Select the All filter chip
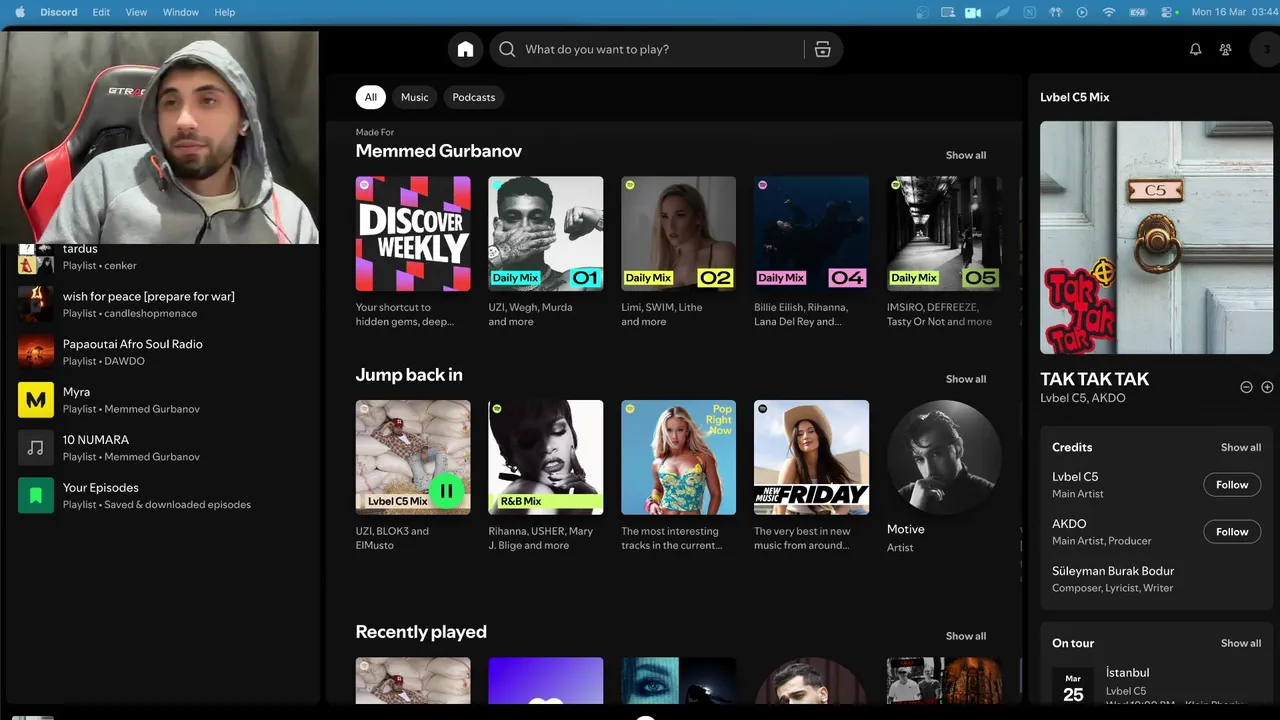The width and height of the screenshot is (1280, 720). (370, 97)
